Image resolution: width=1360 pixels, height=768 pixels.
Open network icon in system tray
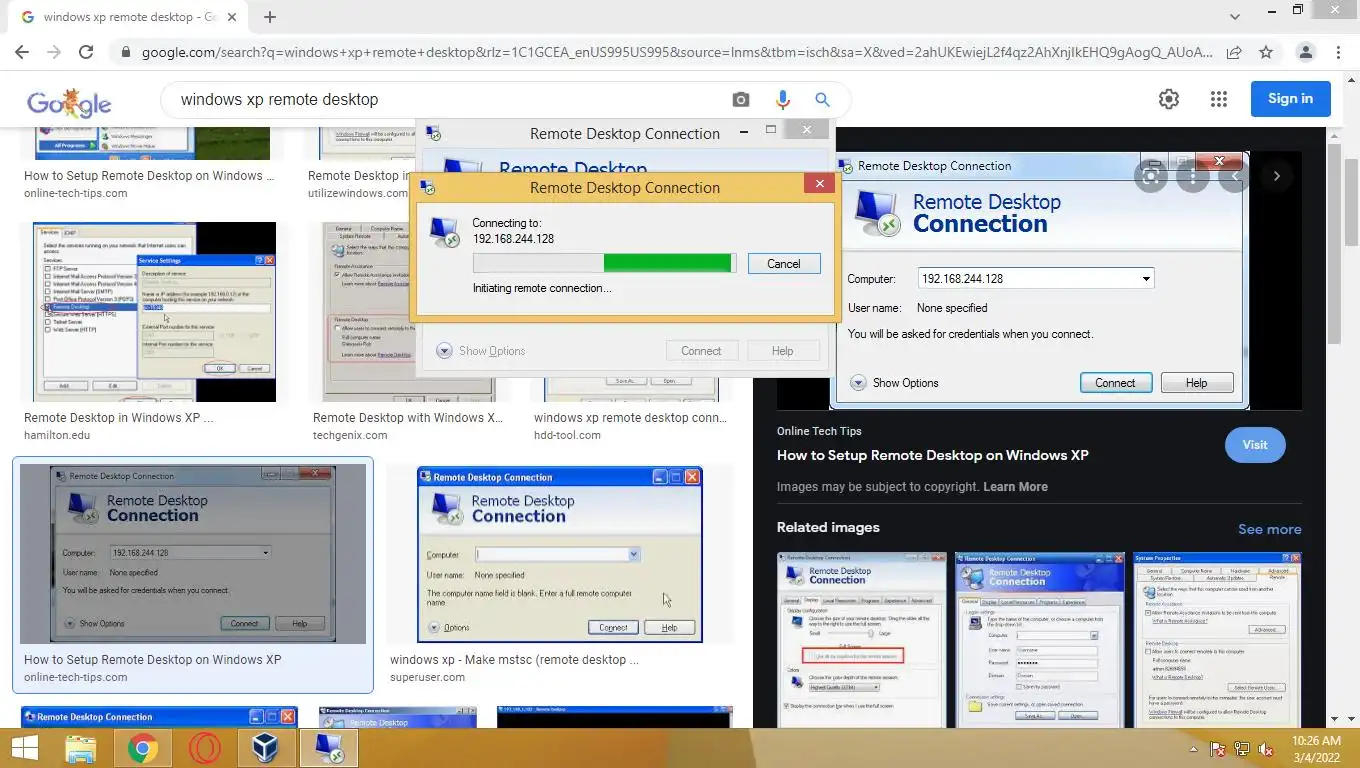1242,749
